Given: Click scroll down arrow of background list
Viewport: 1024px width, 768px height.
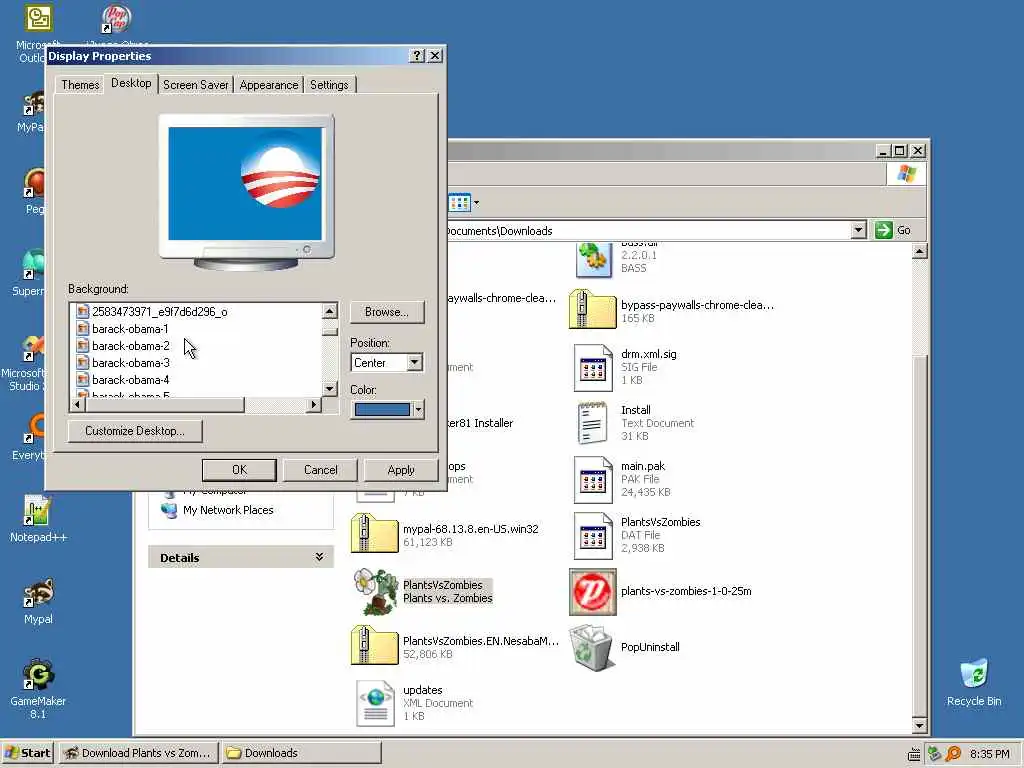Looking at the screenshot, I should (330, 389).
